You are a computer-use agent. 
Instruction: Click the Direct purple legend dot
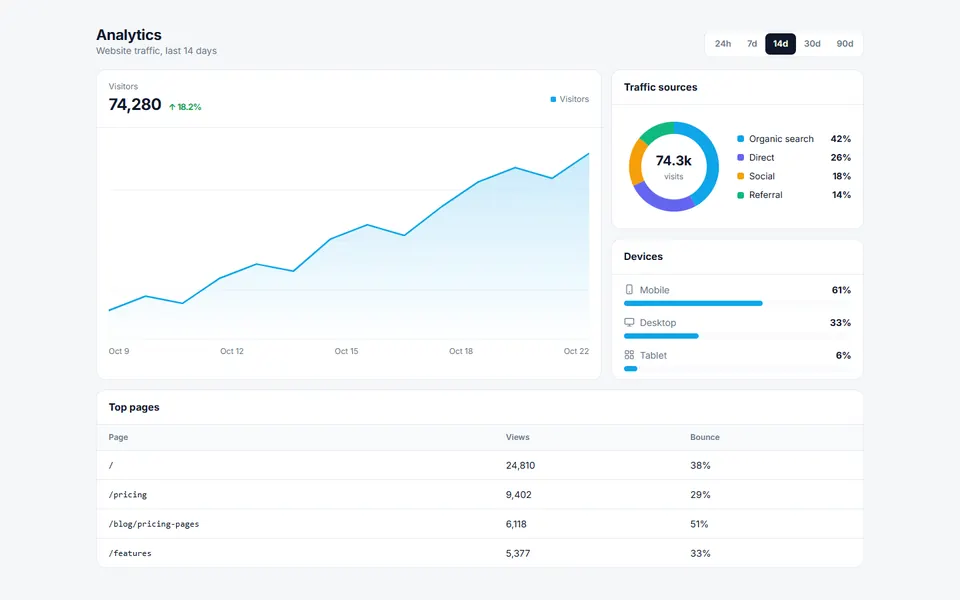(740, 157)
